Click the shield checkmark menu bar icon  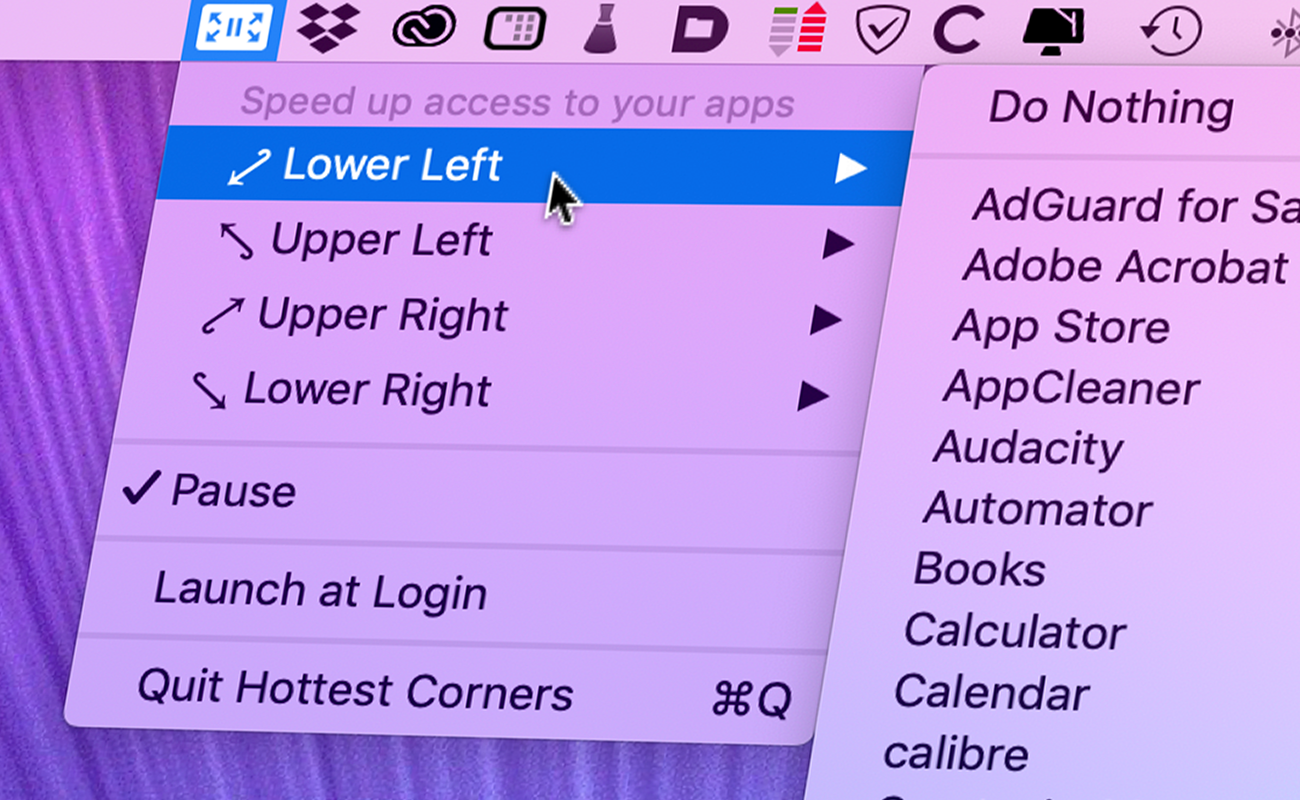[883, 29]
